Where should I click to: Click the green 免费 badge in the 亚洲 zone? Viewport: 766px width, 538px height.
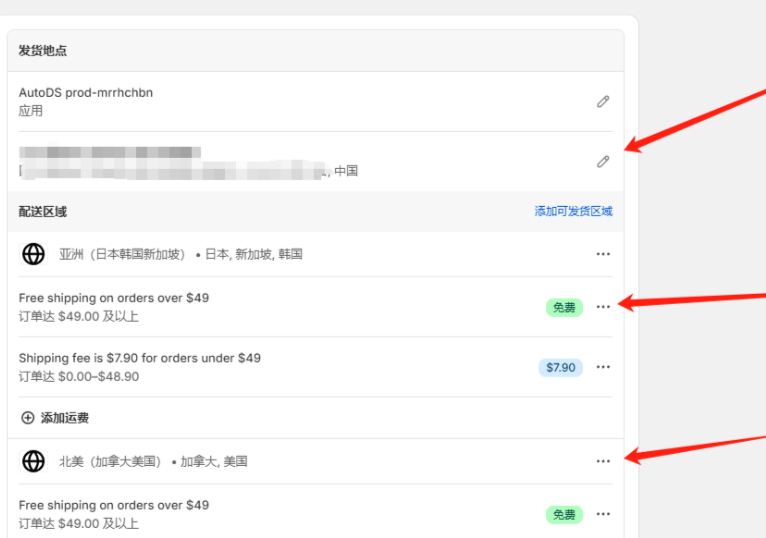click(564, 307)
